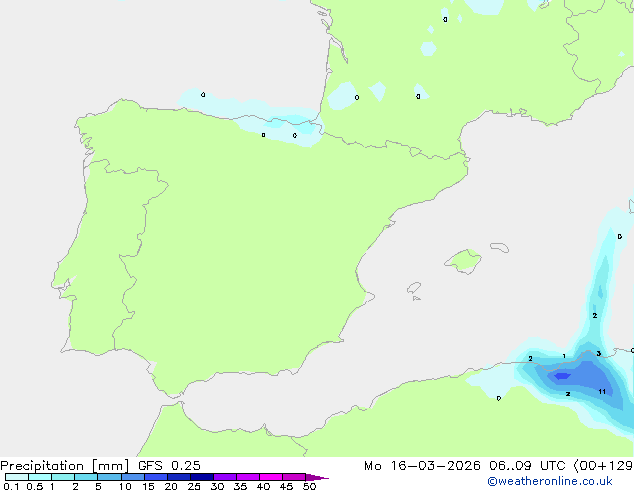This screenshot has width=634, height=490.
Task: Select the 25–30 mm dark navy legend swatch
Action: (202, 477)
